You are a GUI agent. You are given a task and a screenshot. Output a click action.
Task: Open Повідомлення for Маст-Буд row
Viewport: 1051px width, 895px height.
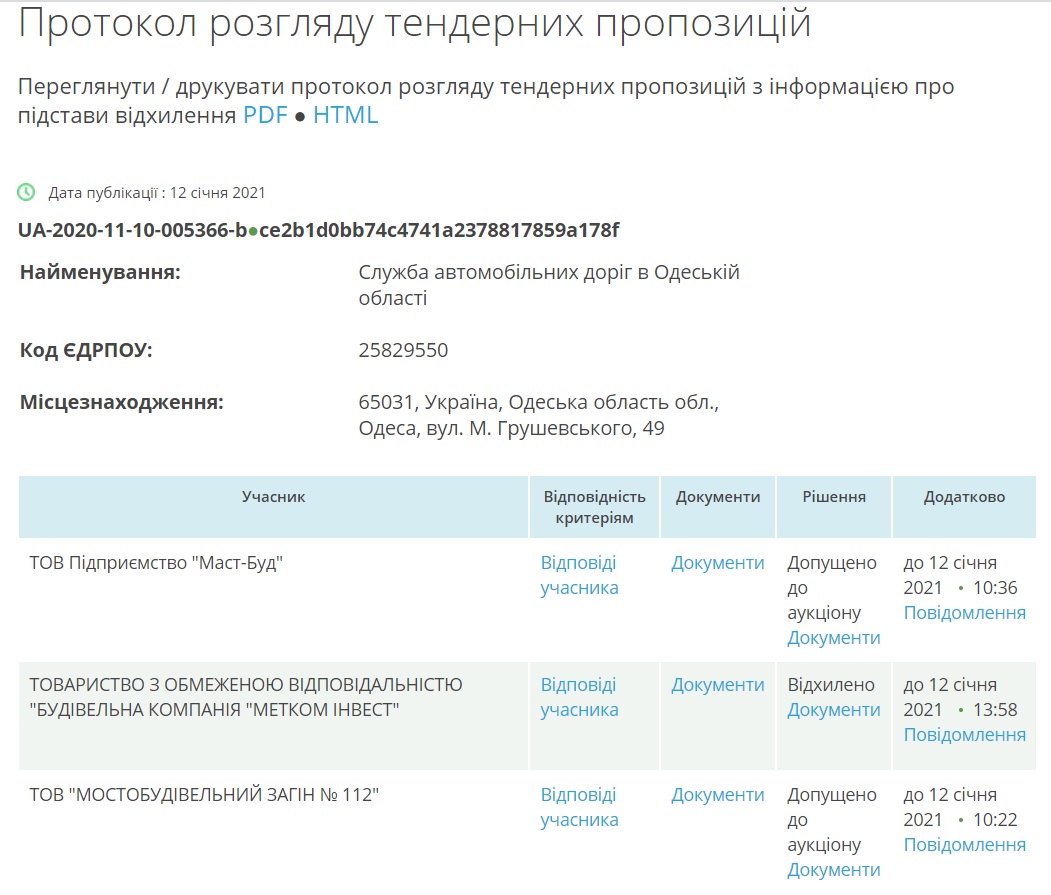tap(965, 613)
